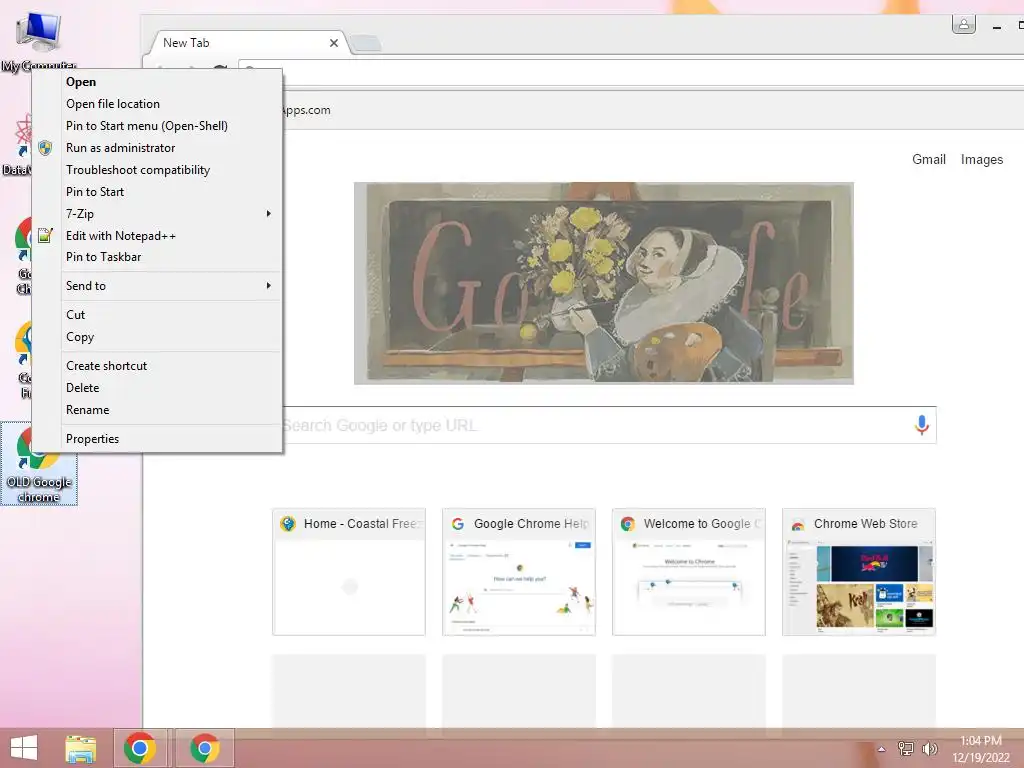
Task: Minimize the Chrome window
Action: 997,27
